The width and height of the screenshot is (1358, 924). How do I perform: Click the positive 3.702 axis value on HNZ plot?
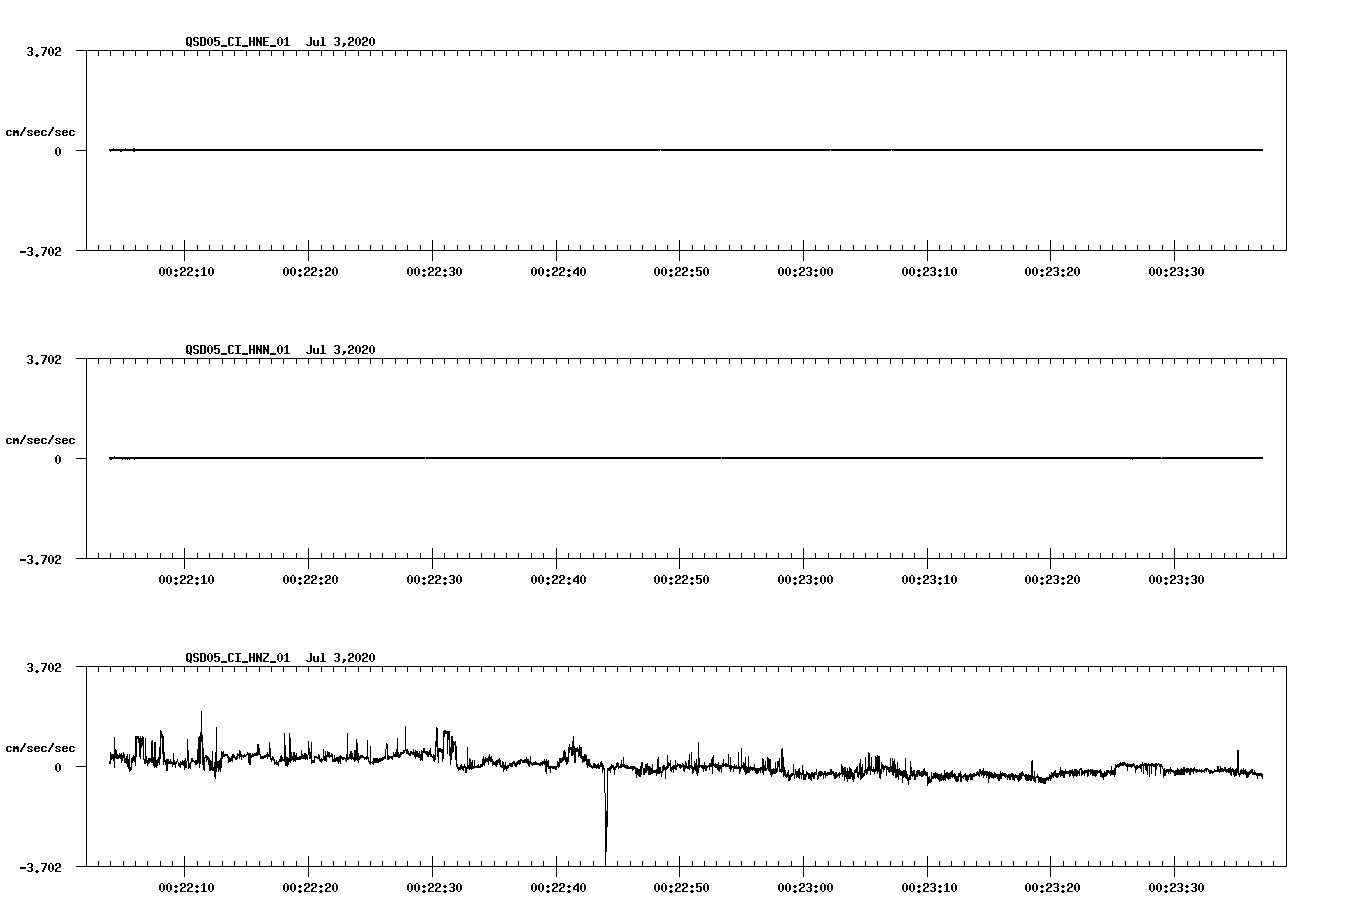(43, 667)
